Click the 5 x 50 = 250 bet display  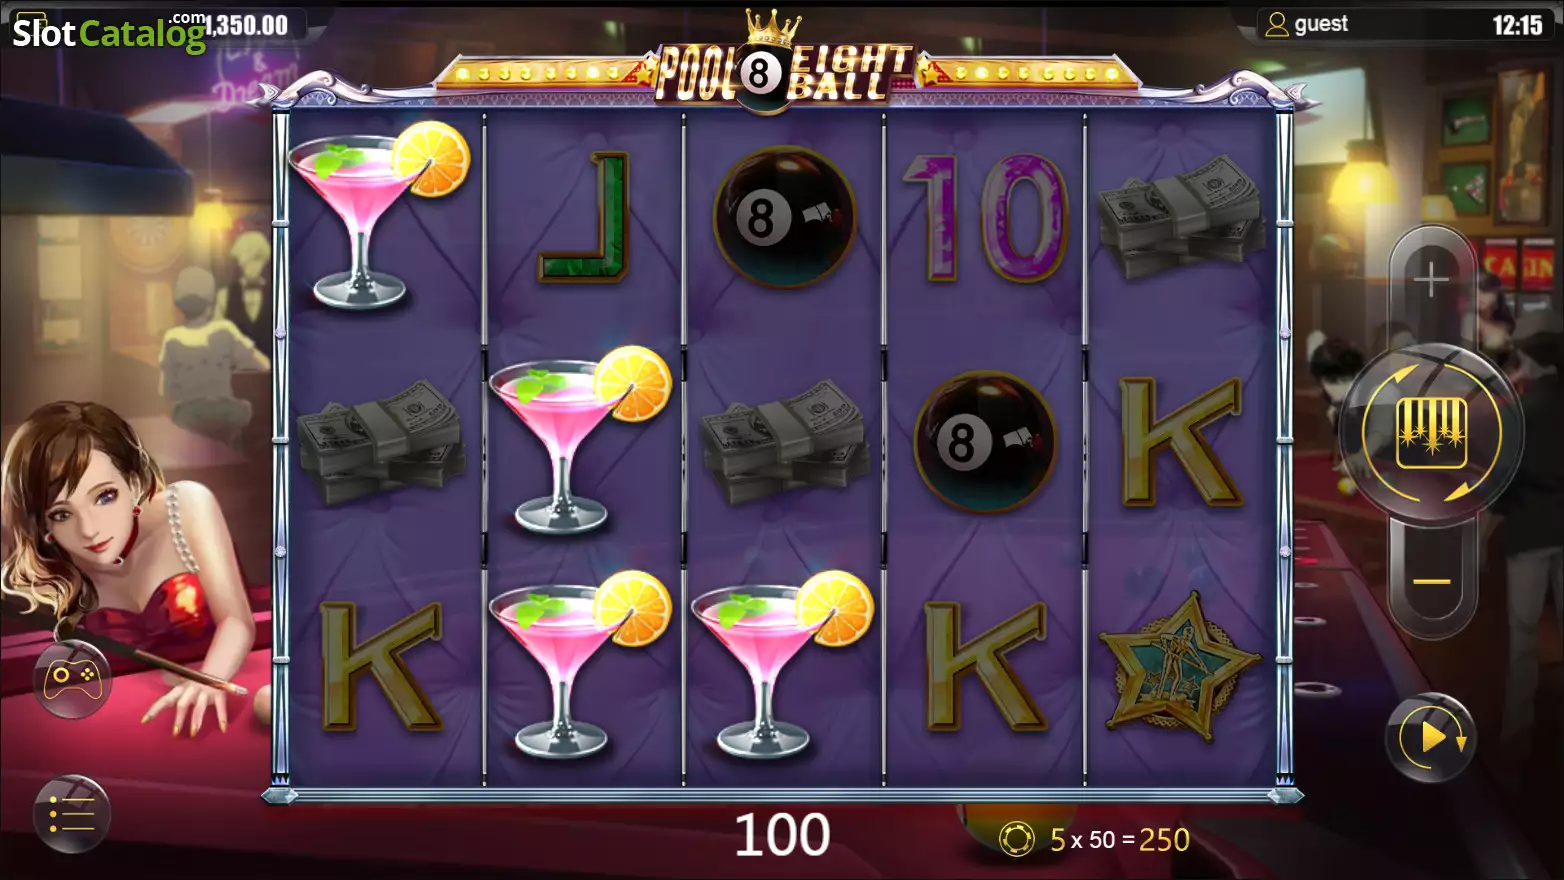[1119, 840]
